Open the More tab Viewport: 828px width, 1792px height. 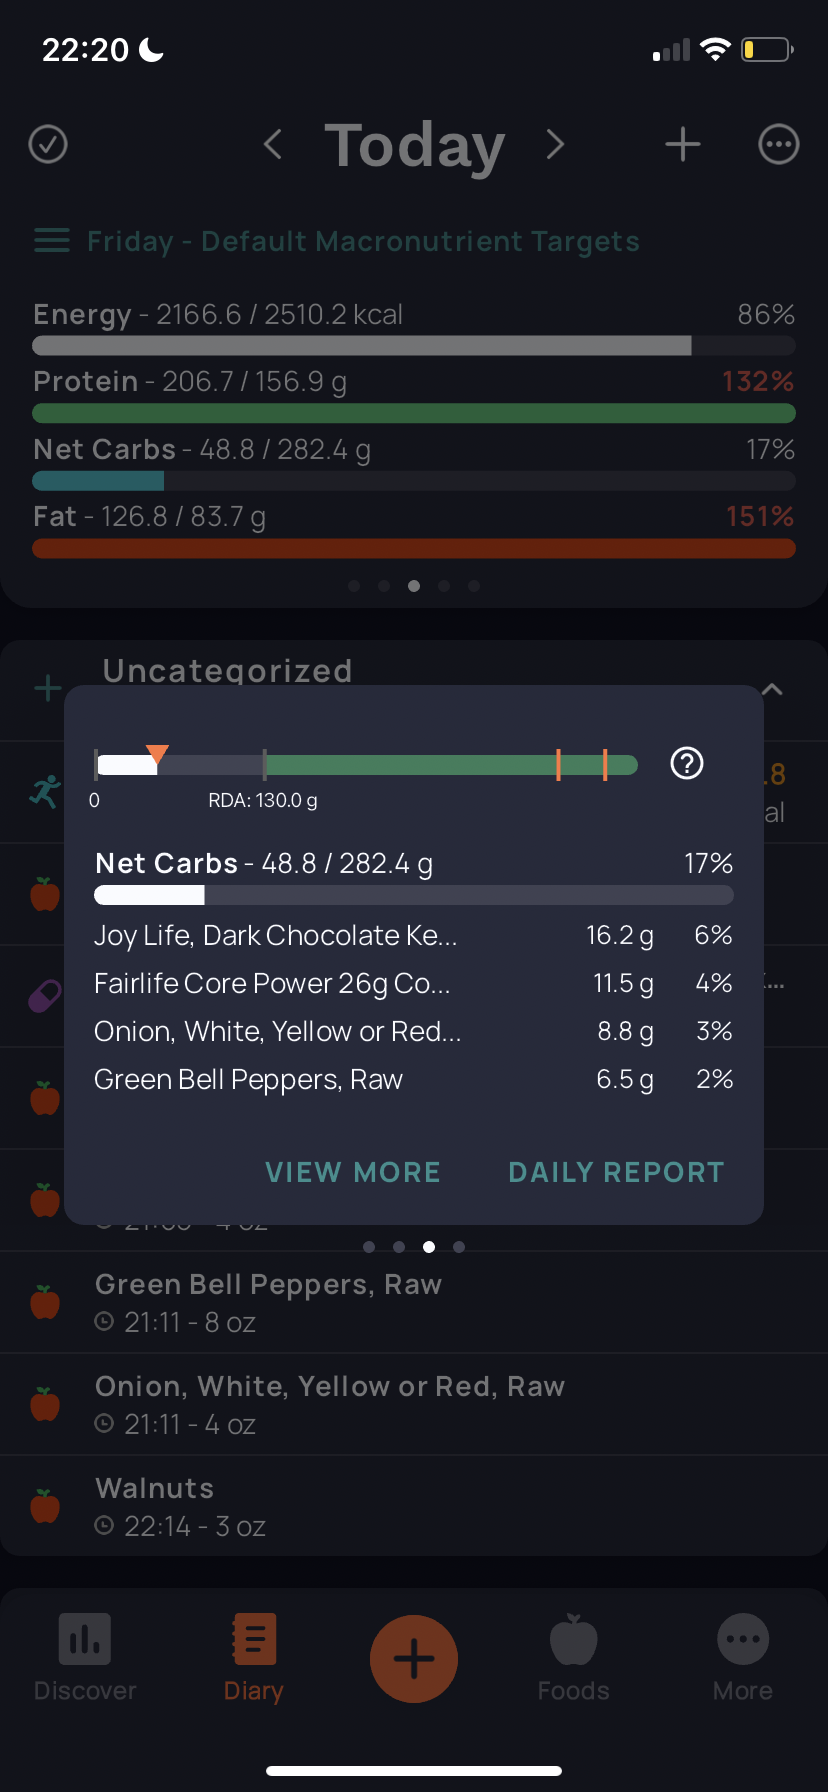[743, 1657]
